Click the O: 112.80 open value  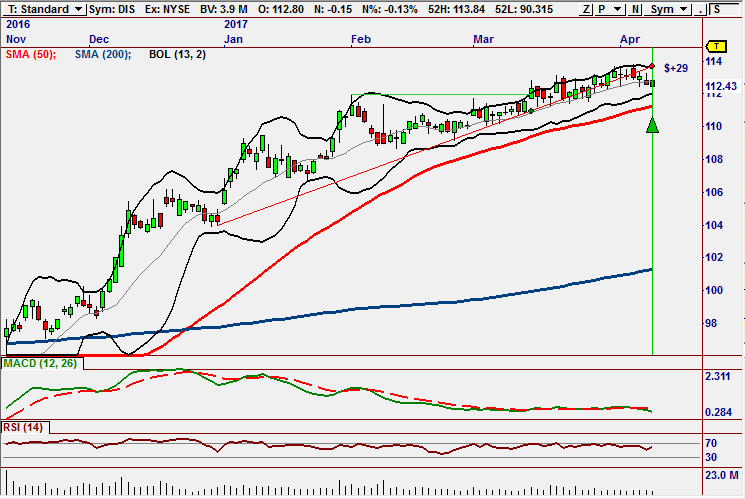(x=281, y=9)
